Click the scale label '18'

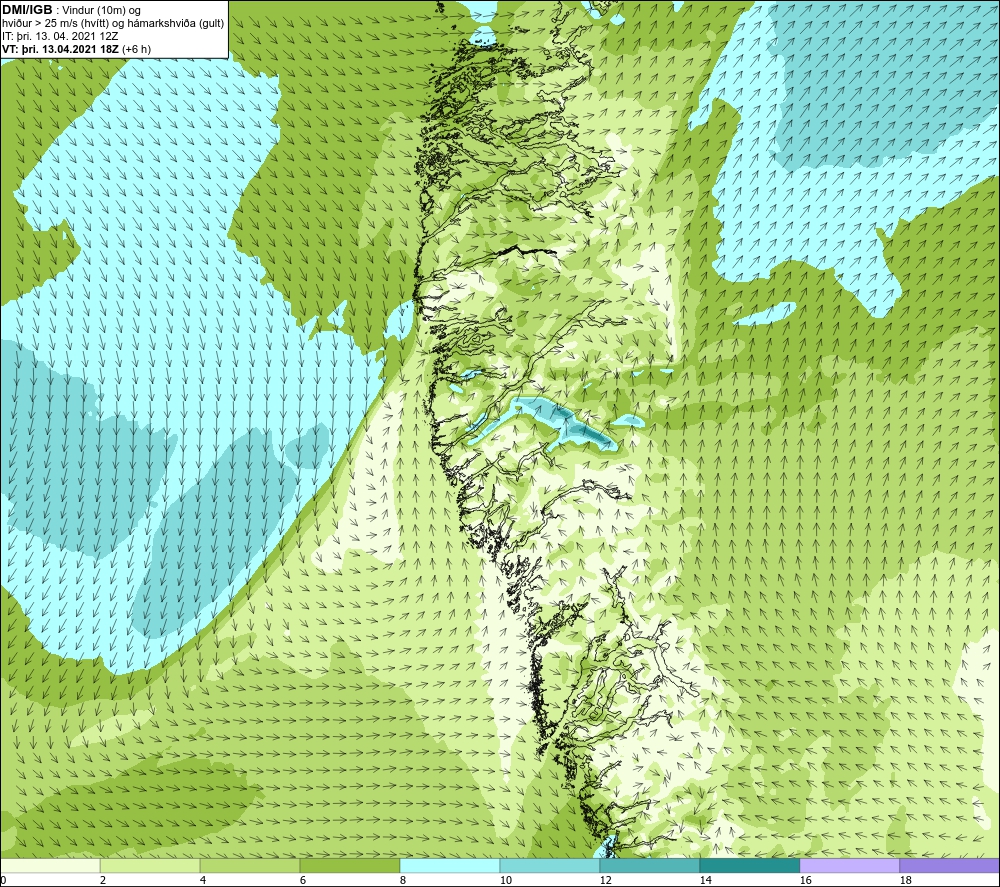(905, 880)
